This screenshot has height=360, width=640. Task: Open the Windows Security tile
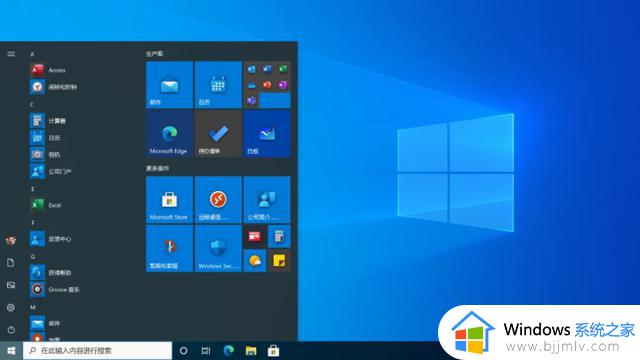pyautogui.click(x=218, y=248)
